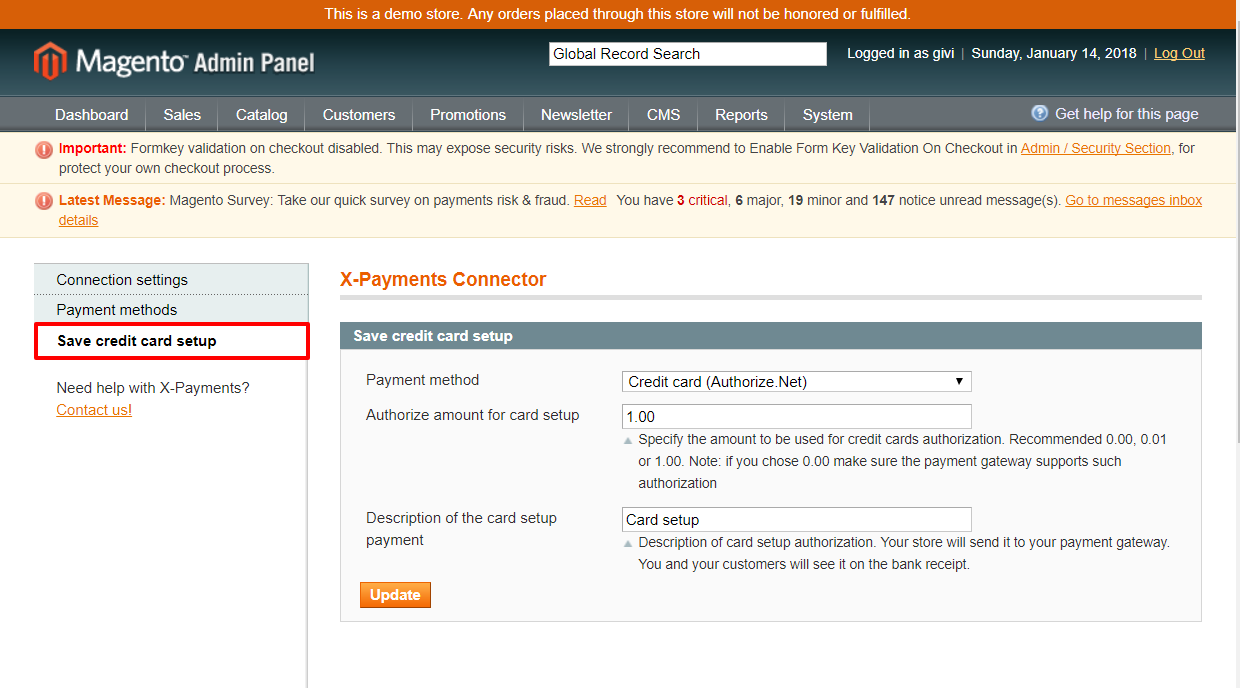The width and height of the screenshot is (1240, 688).
Task: Click the Latest Message alert icon
Action: pyautogui.click(x=44, y=201)
